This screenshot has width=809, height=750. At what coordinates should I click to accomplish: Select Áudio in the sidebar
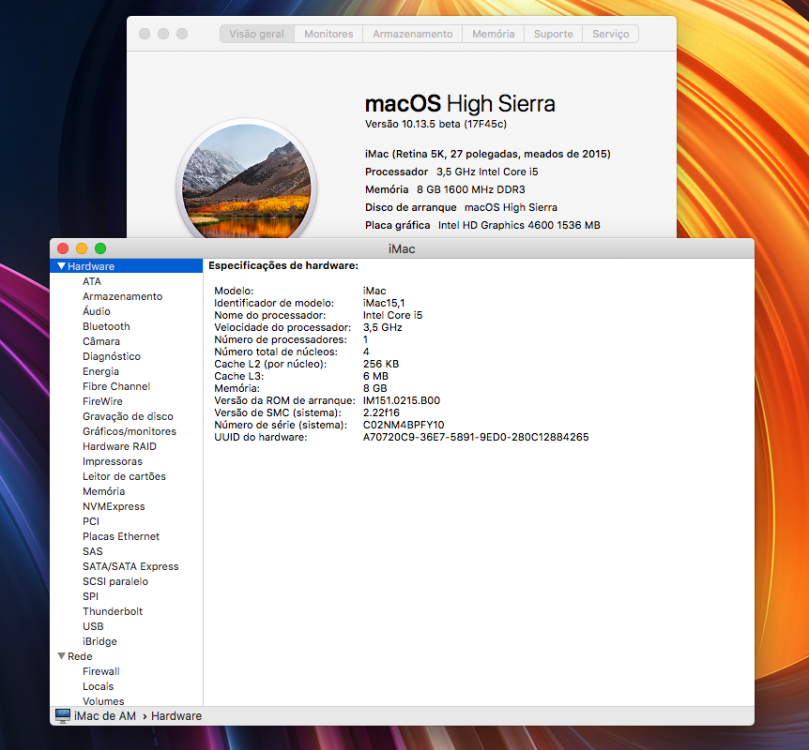click(96, 311)
